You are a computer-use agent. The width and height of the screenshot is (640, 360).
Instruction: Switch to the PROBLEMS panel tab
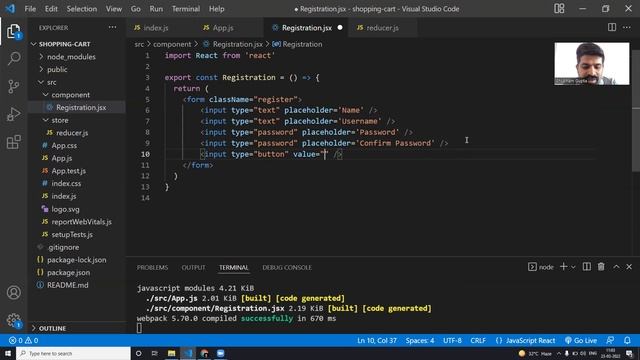[152, 267]
